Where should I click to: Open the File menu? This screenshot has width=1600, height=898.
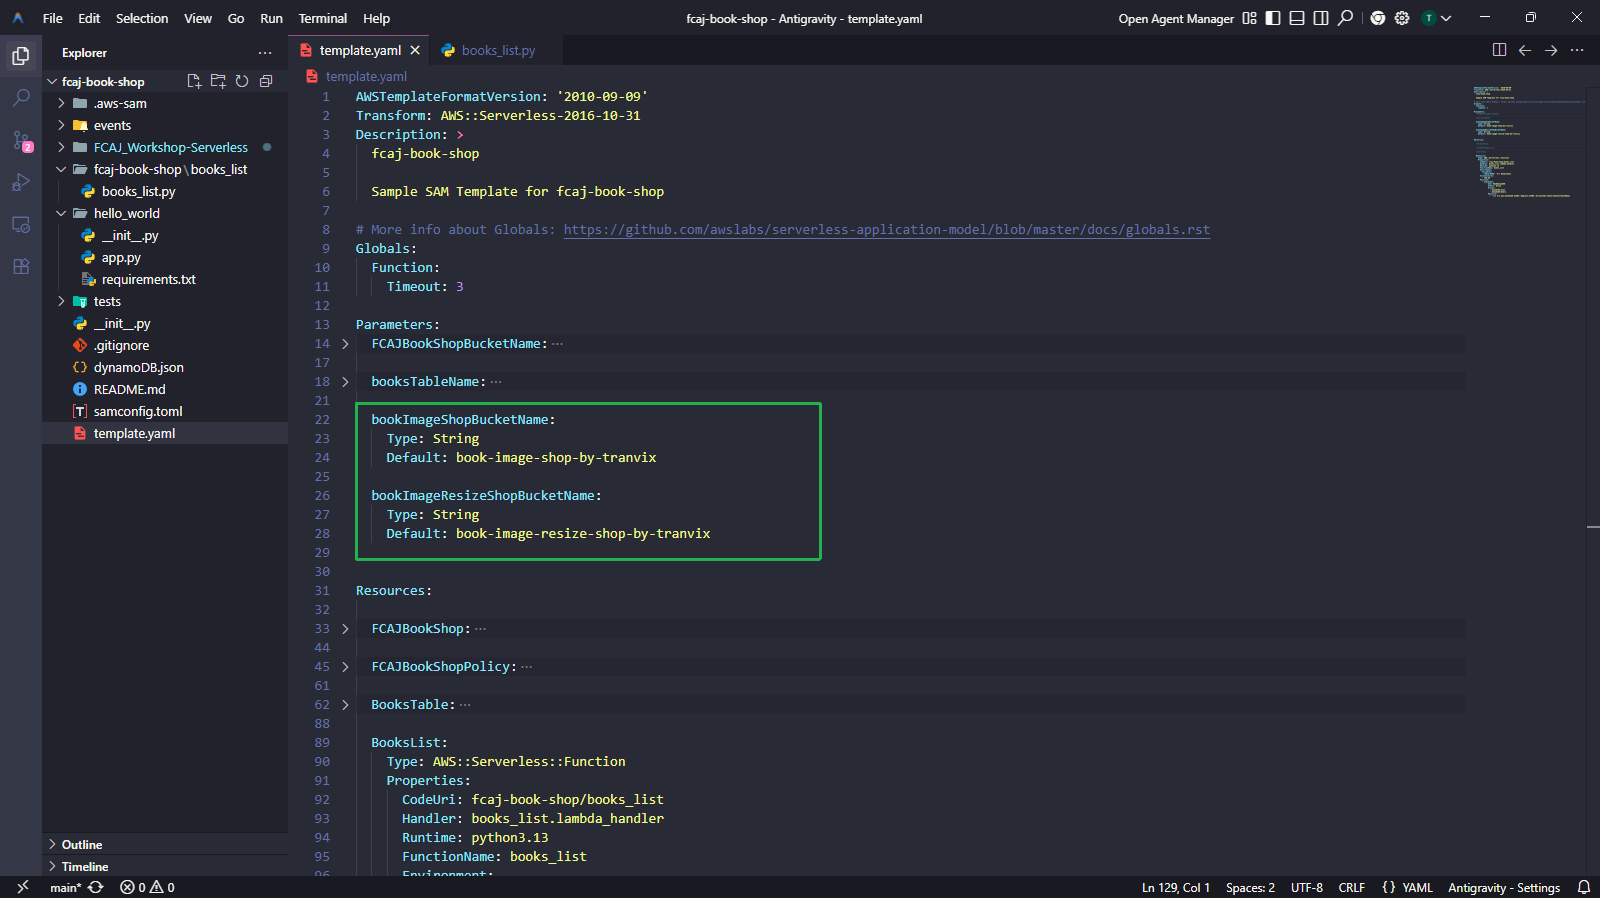click(x=53, y=18)
